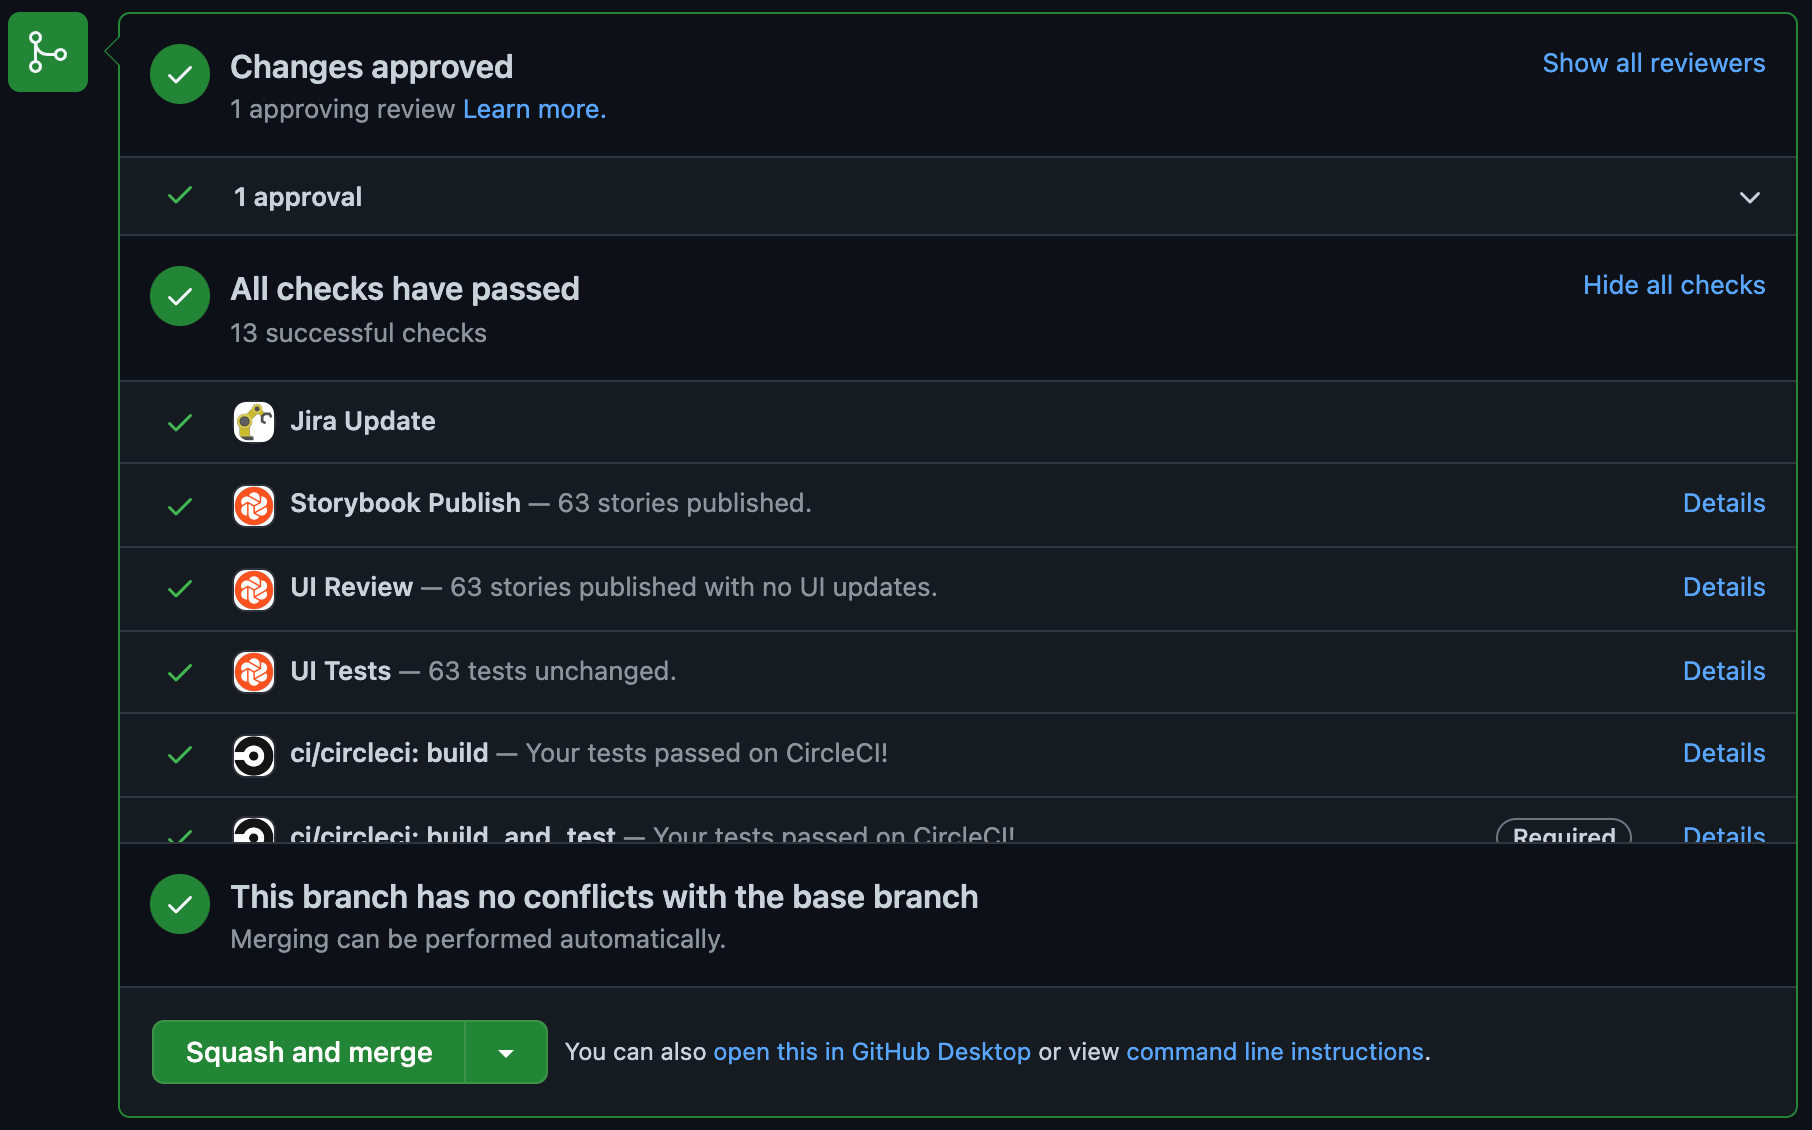This screenshot has height=1130, width=1812.
Task: Open Details for ci/circleci: build check
Action: (1724, 753)
